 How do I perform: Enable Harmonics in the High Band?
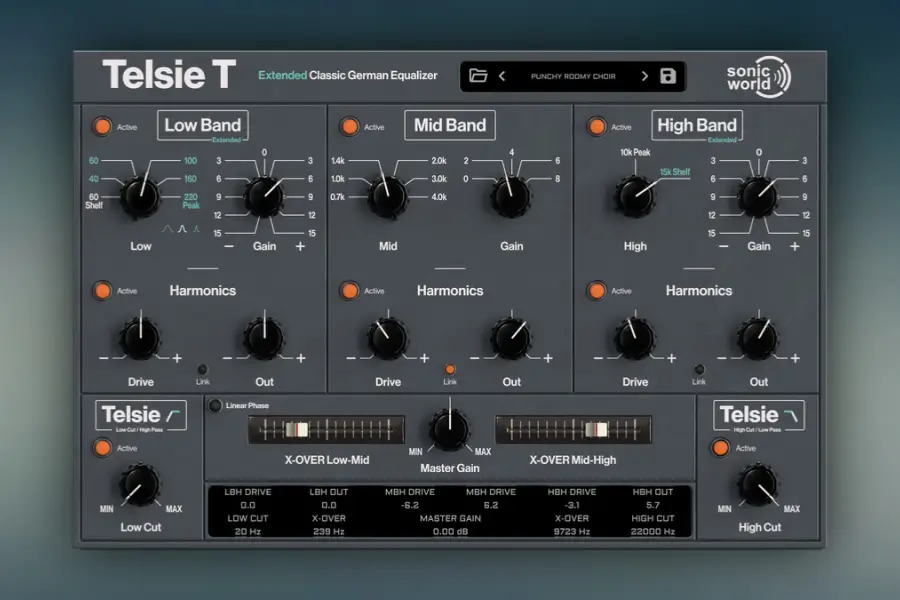(598, 291)
